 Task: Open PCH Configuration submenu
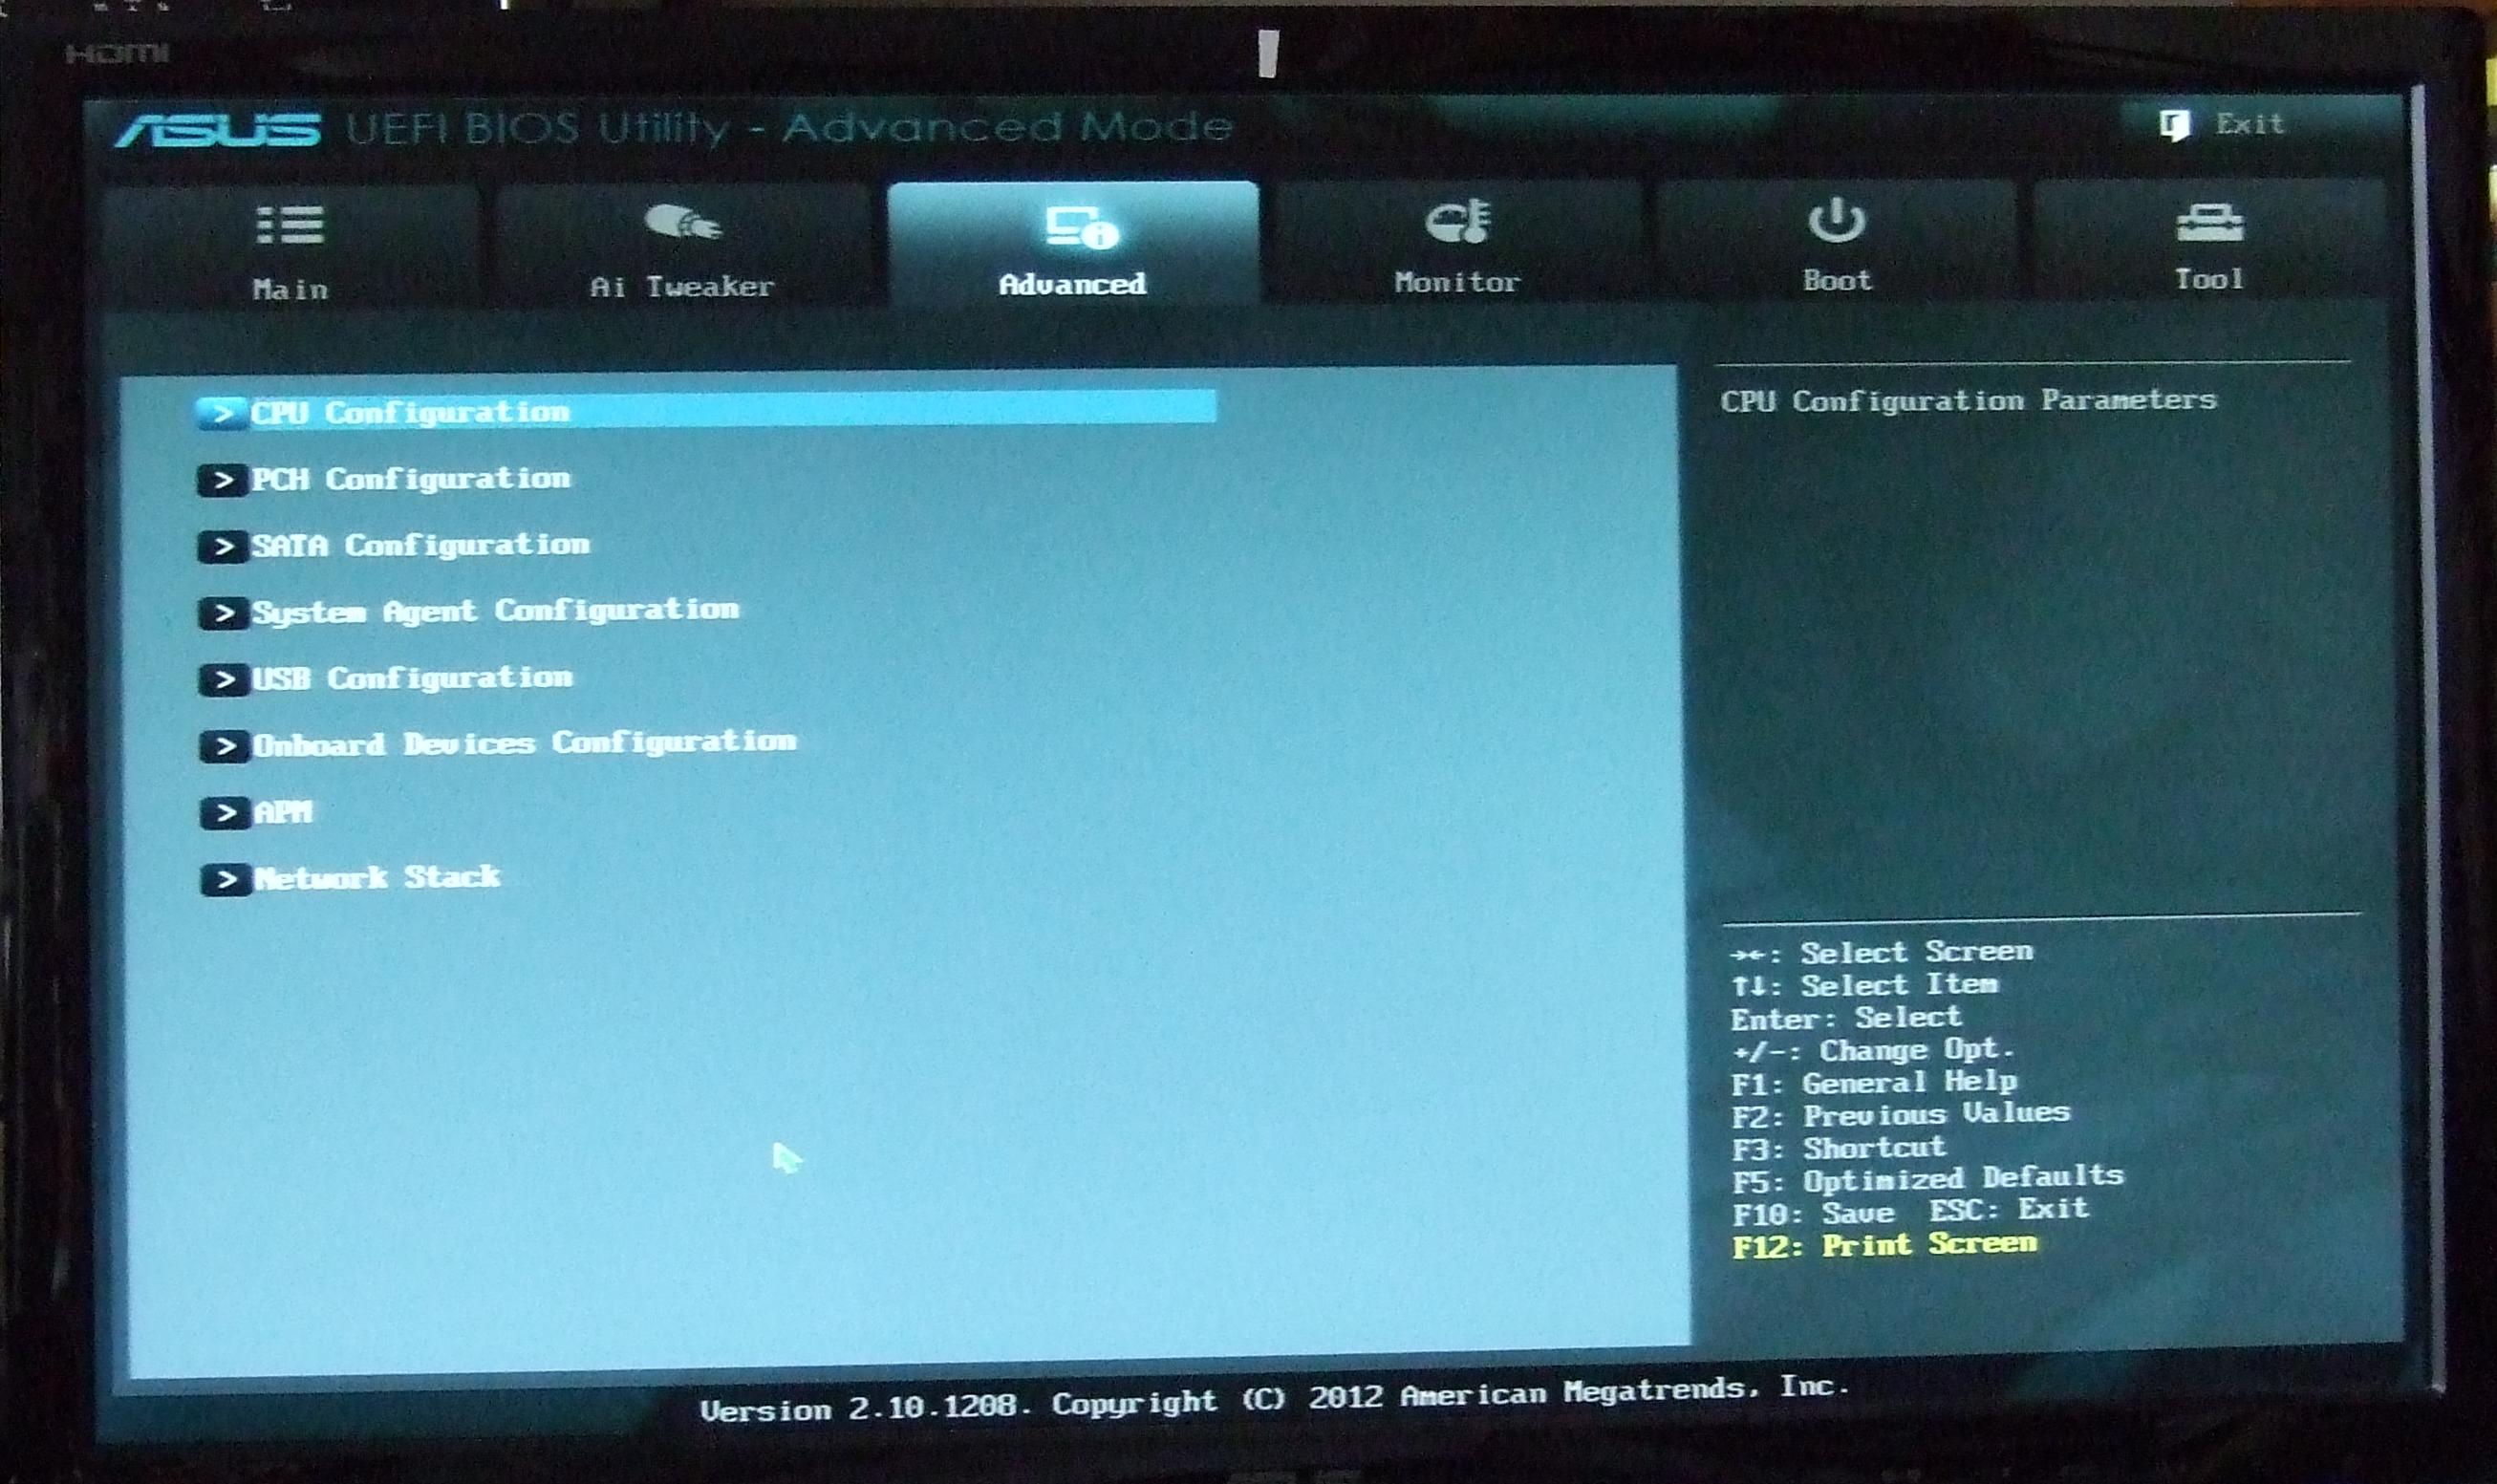point(411,479)
